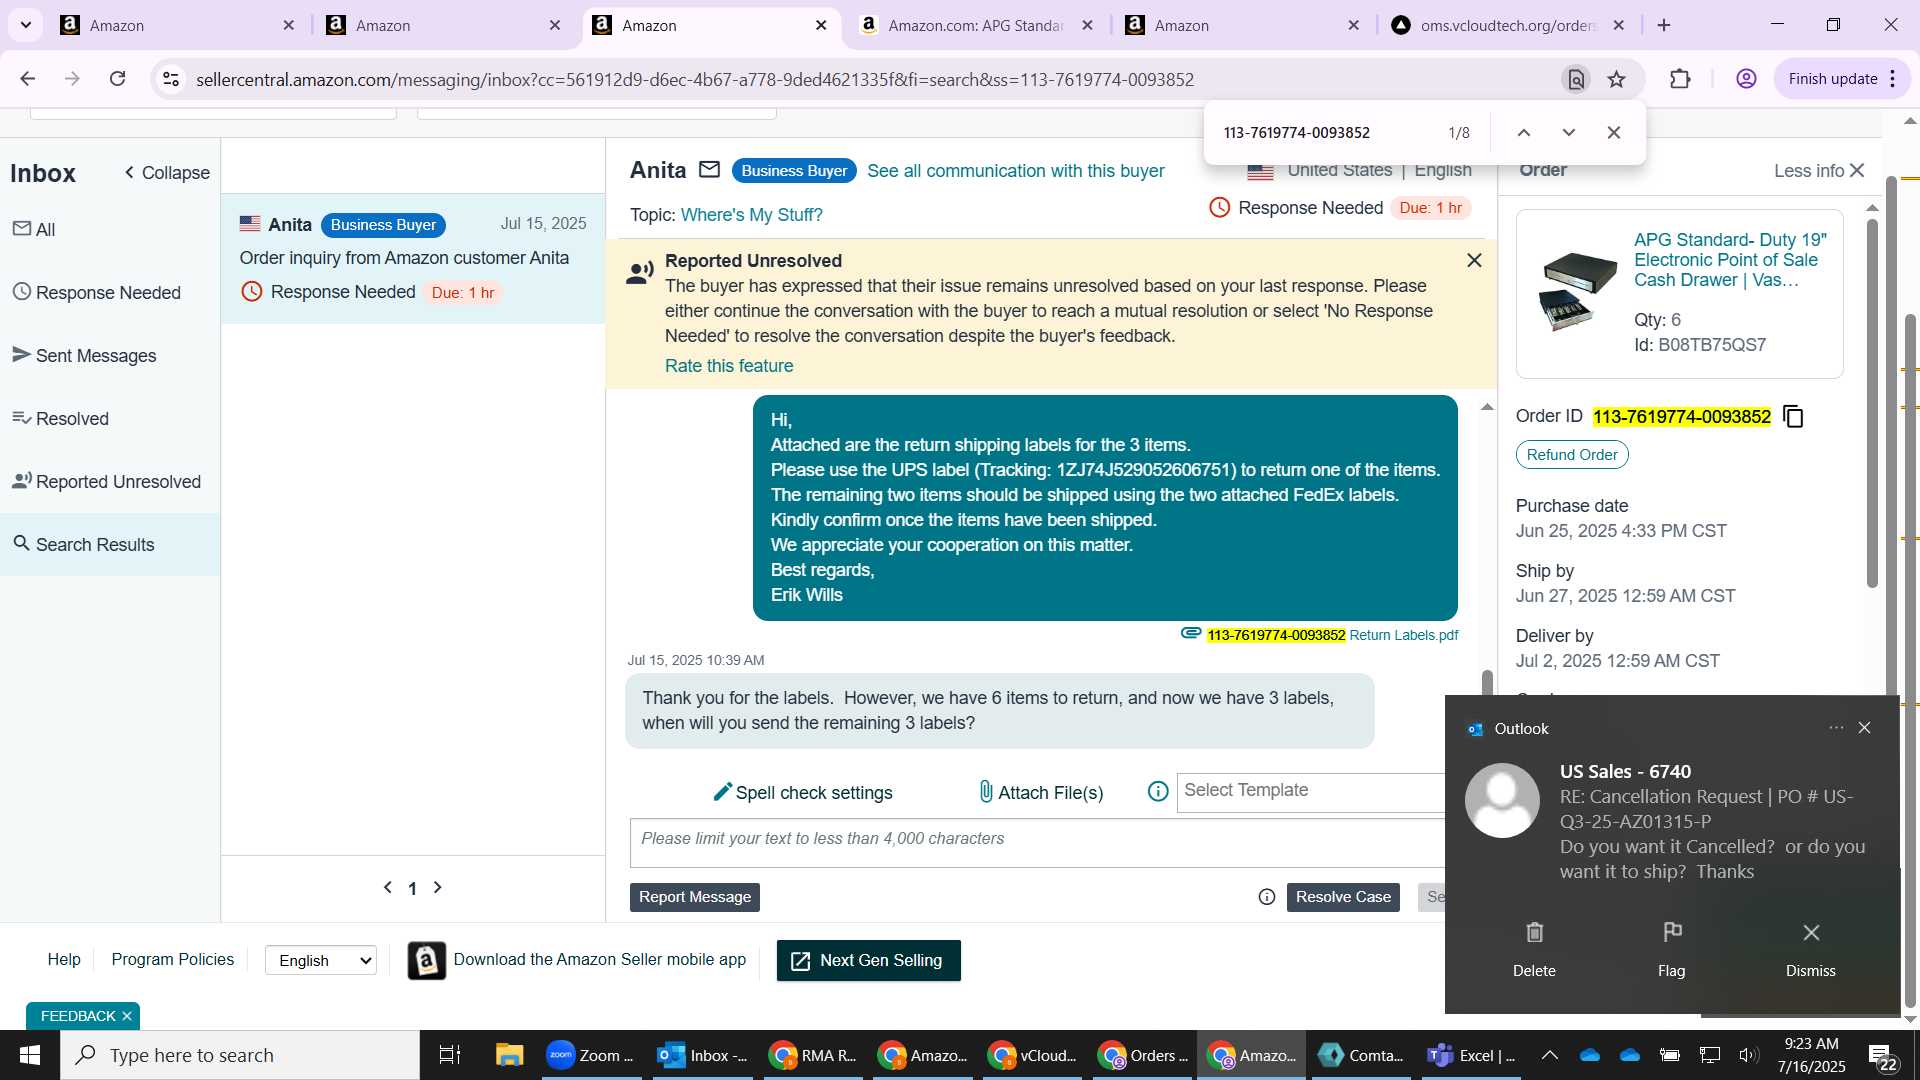Click the envelope icon next to Anita
1920x1080 pixels.
tap(709, 170)
